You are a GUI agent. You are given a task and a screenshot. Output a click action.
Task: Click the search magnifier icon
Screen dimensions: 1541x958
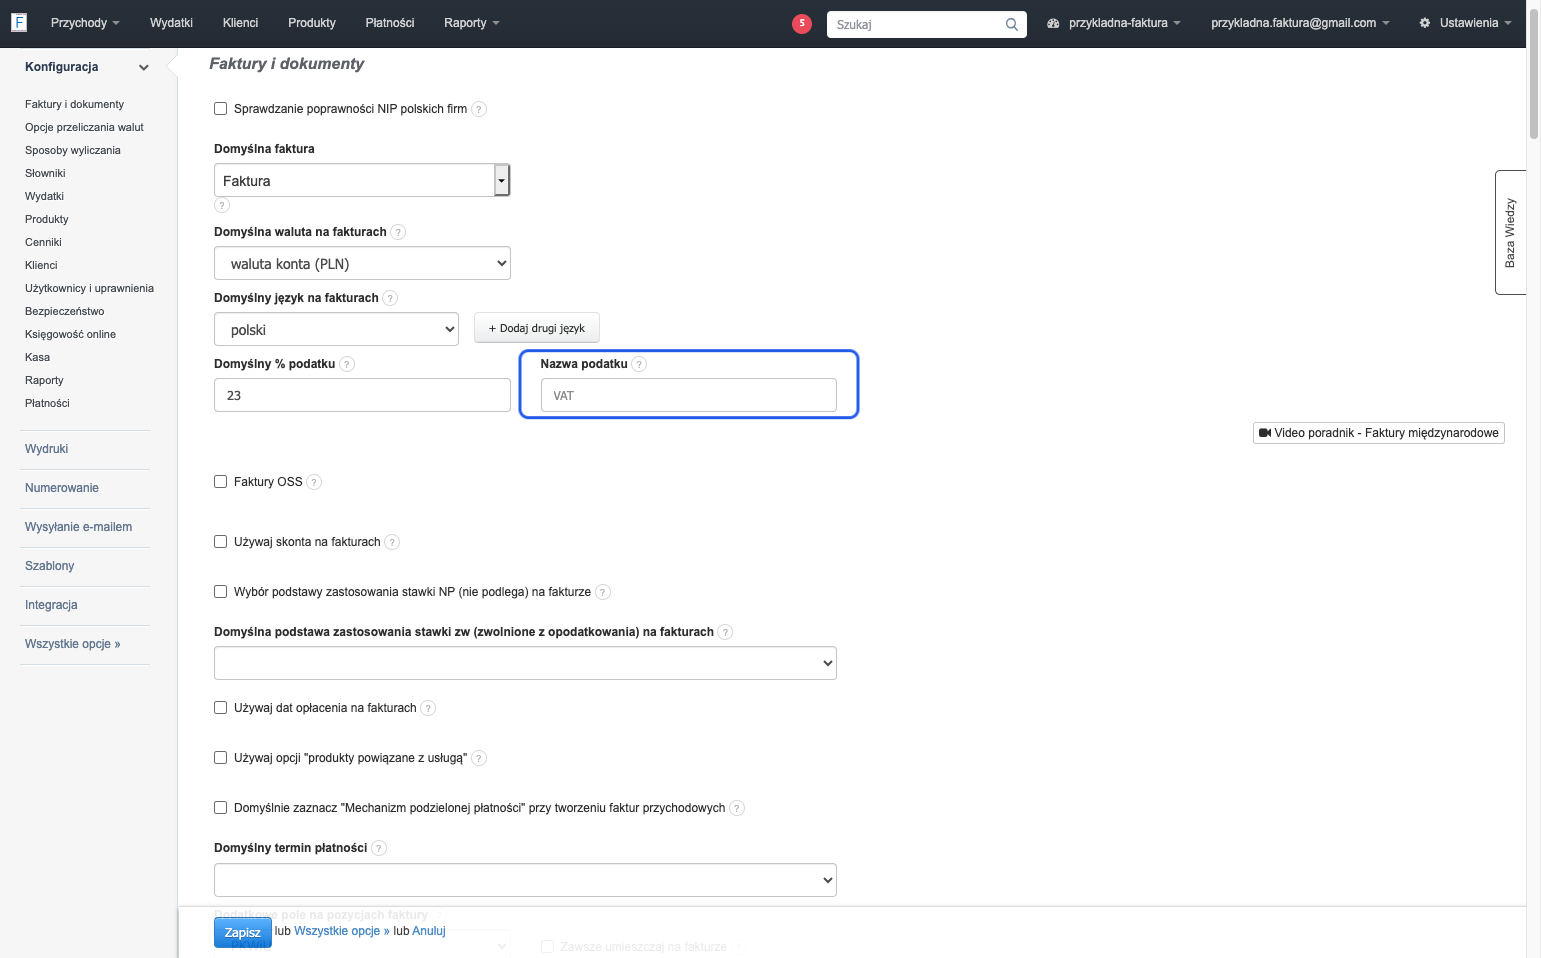point(1012,24)
